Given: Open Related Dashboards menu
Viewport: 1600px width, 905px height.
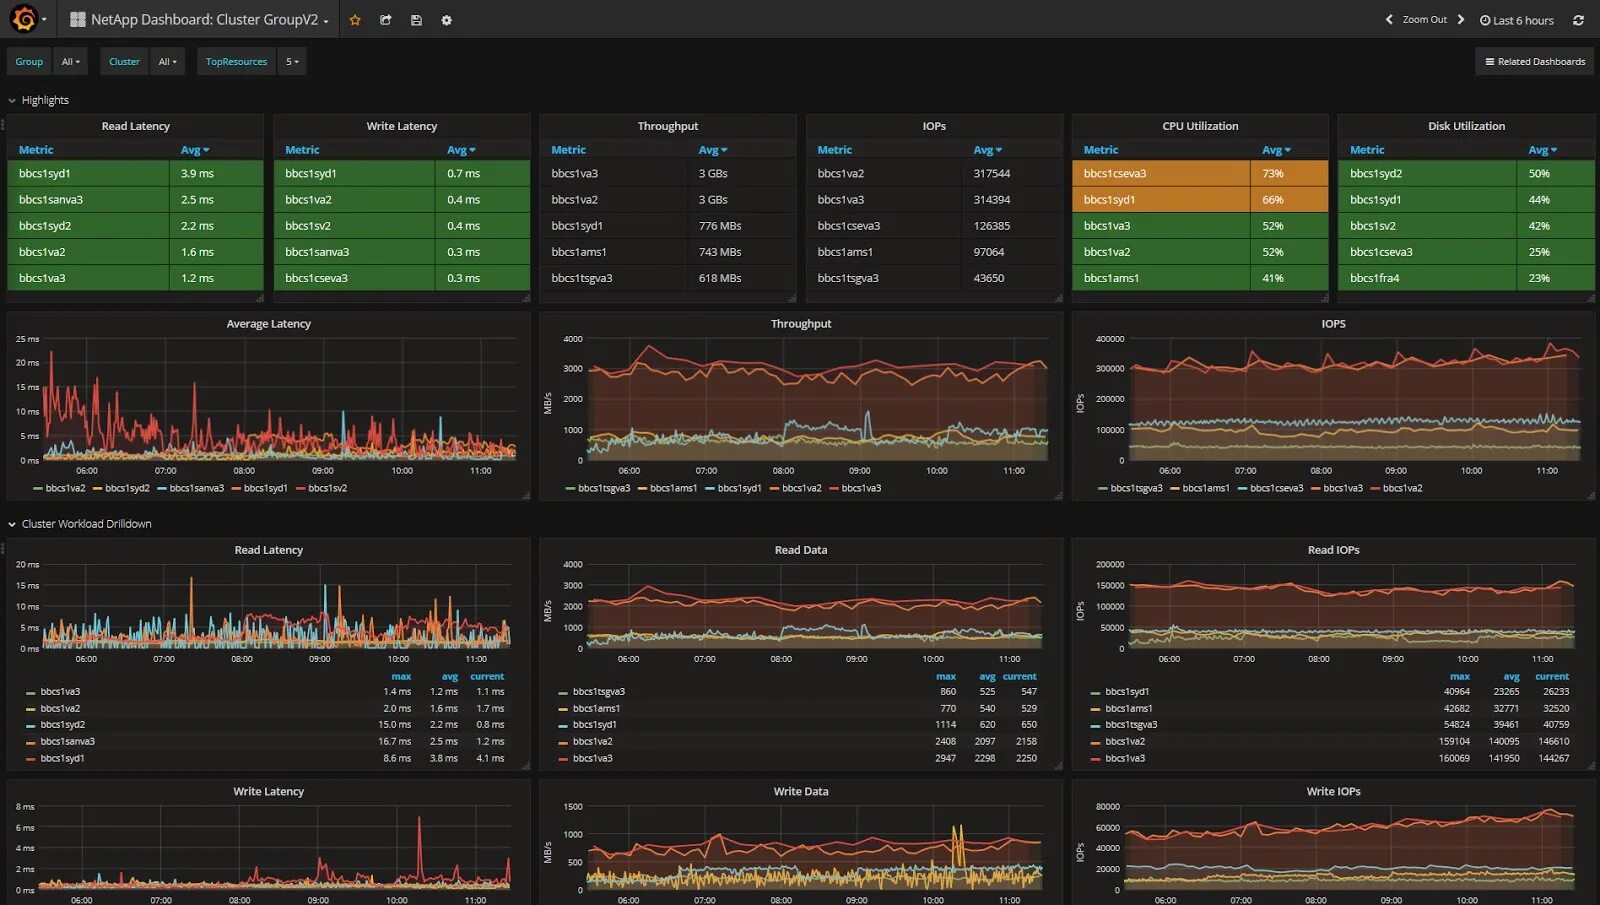Looking at the screenshot, I should point(1535,62).
